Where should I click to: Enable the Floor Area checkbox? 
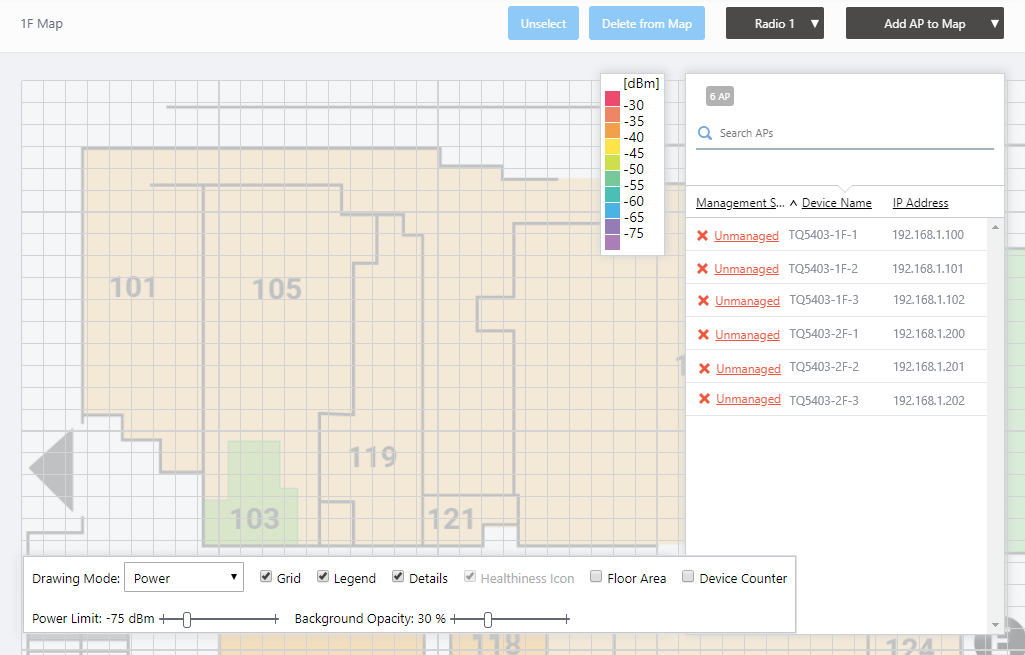[x=596, y=577]
